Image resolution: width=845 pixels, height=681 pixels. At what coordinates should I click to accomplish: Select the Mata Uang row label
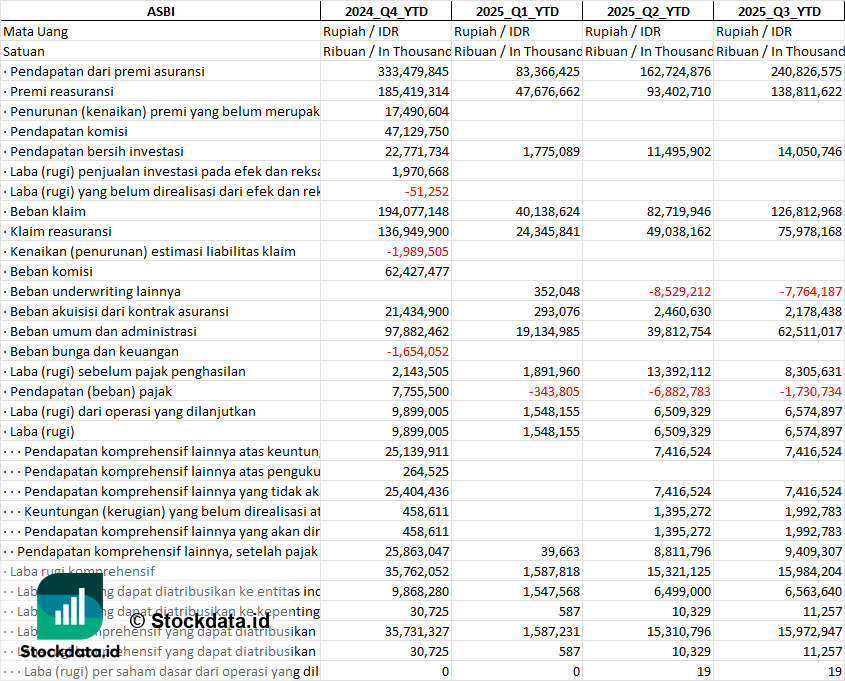tap(36, 31)
